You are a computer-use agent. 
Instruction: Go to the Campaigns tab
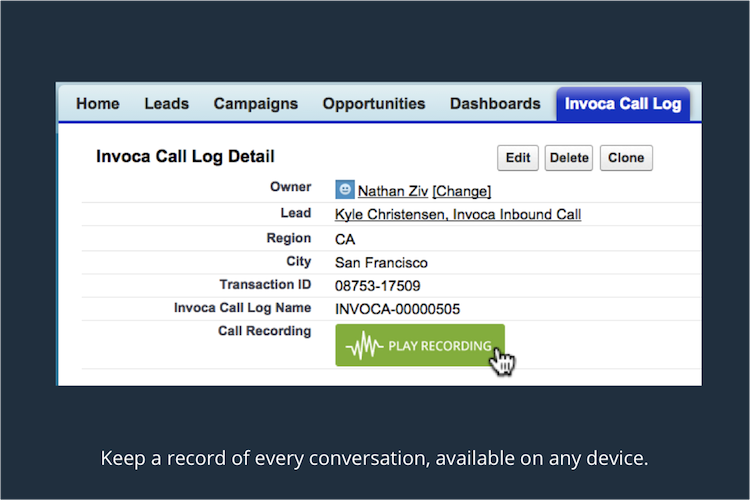[x=256, y=104]
